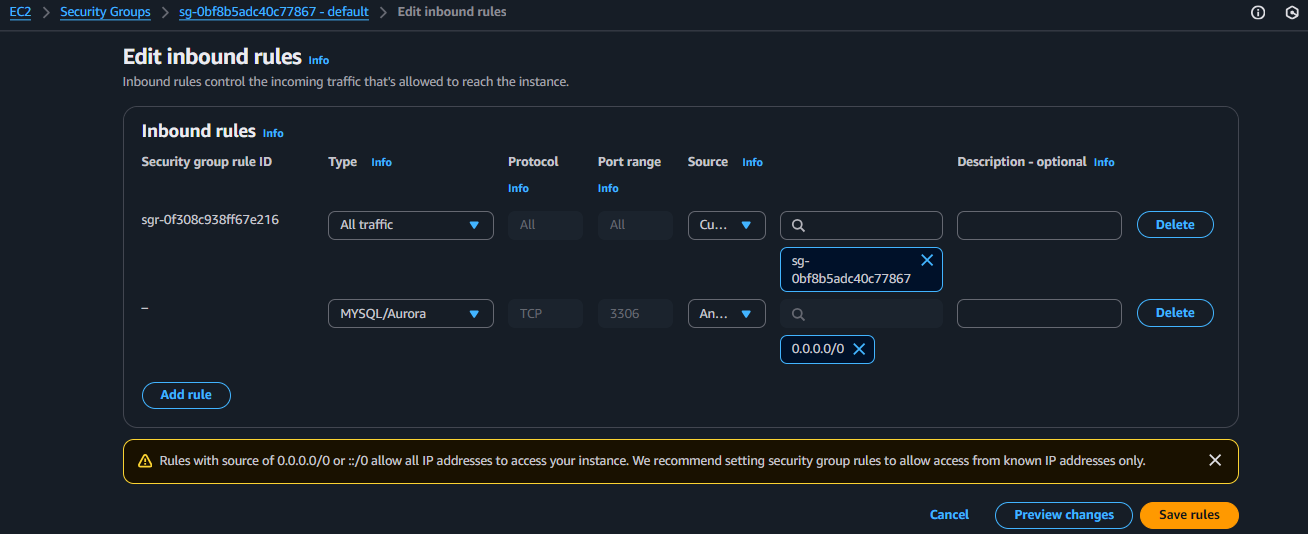Open the All traffic type dropdown

click(x=410, y=225)
